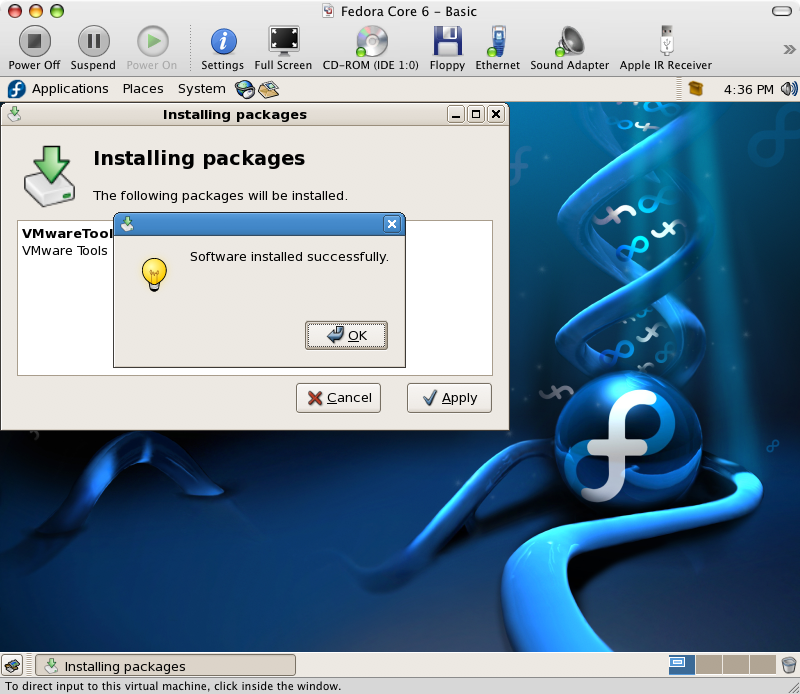Switch to the first workspace
The height and width of the screenshot is (694, 800).
[682, 665]
